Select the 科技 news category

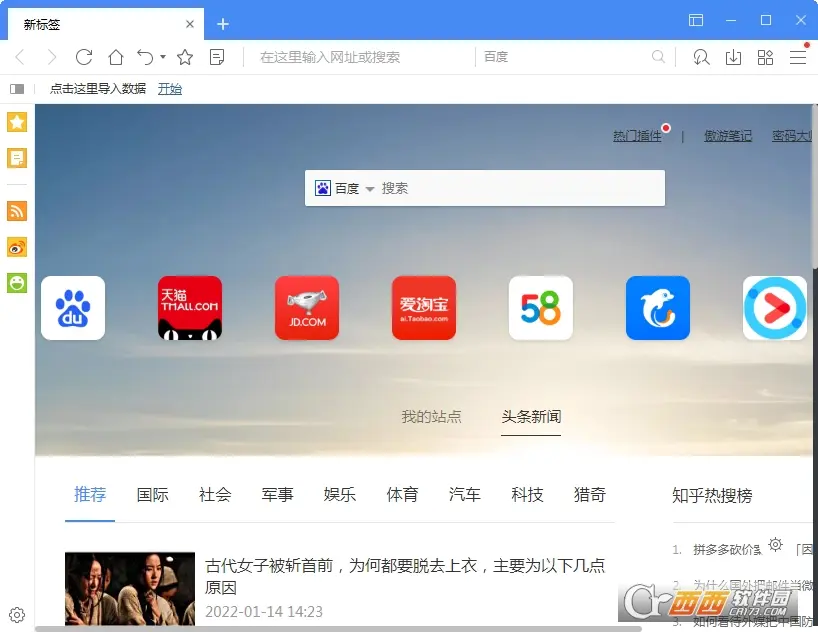527,494
